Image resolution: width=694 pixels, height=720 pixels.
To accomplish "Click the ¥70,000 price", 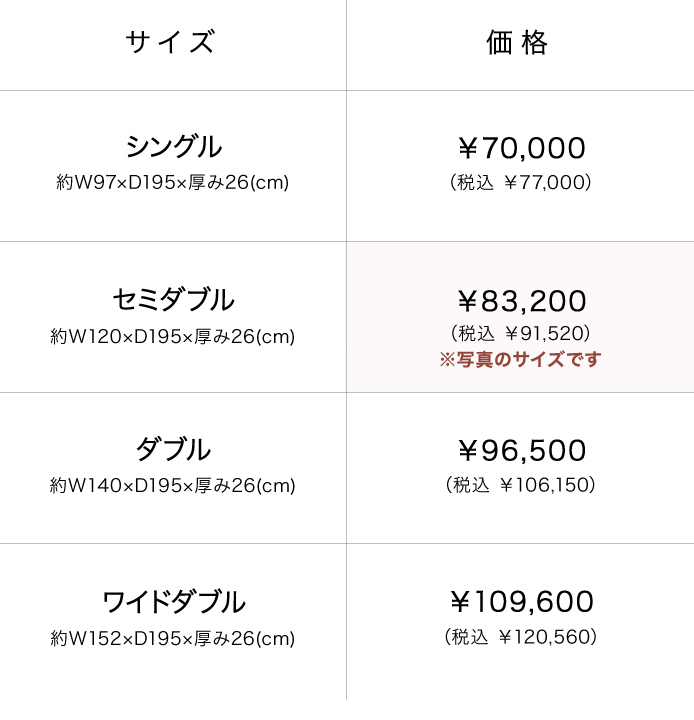I will click(x=521, y=149).
